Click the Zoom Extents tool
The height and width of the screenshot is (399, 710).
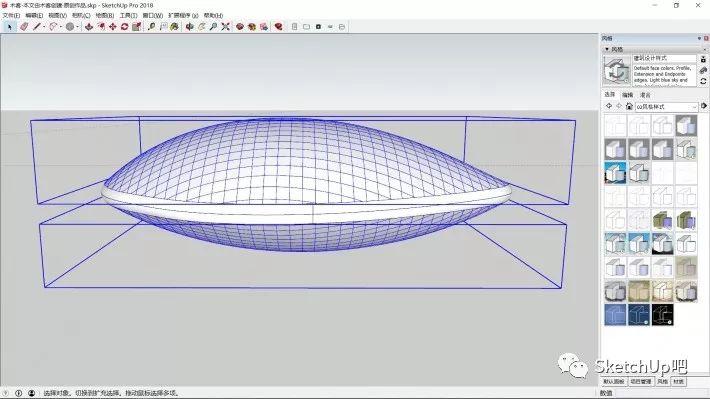[225, 27]
